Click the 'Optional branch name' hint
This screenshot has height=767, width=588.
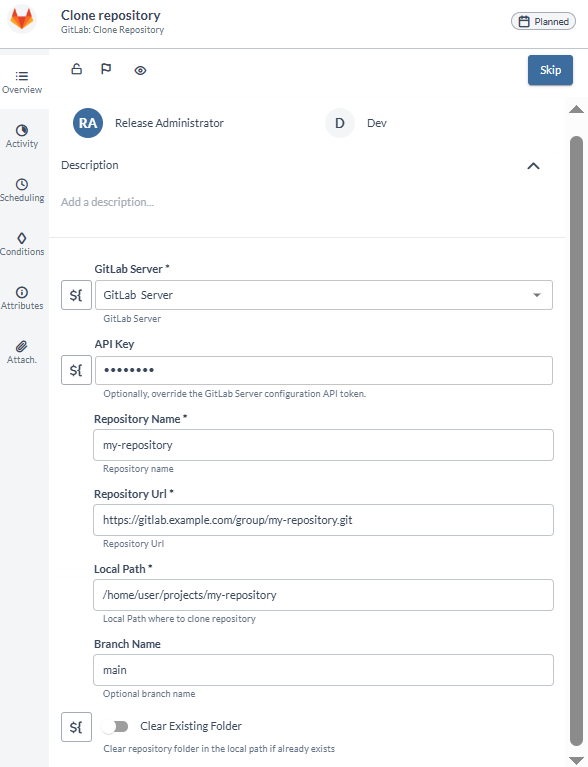tap(149, 694)
